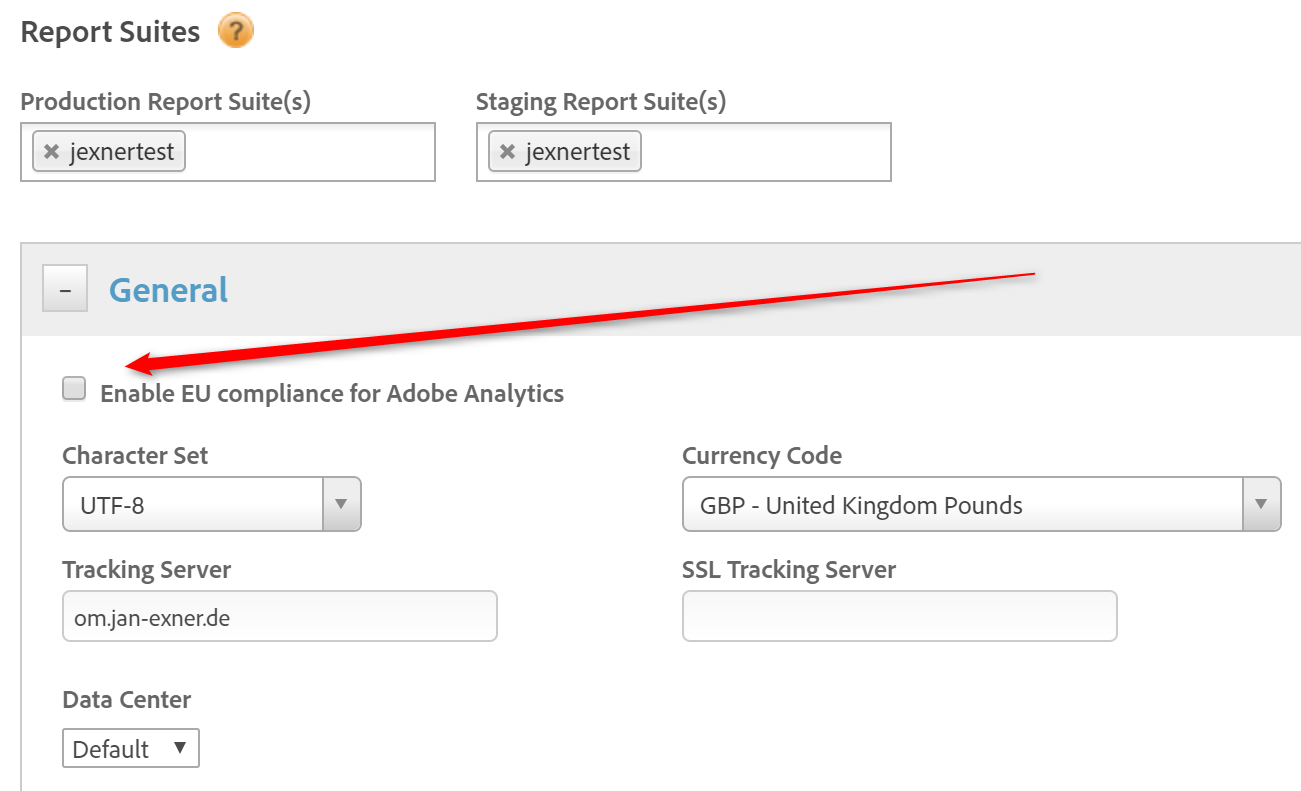Screen dimensions: 1301x791
Task: Click the Character Set dropdown arrow button
Action: (341, 504)
